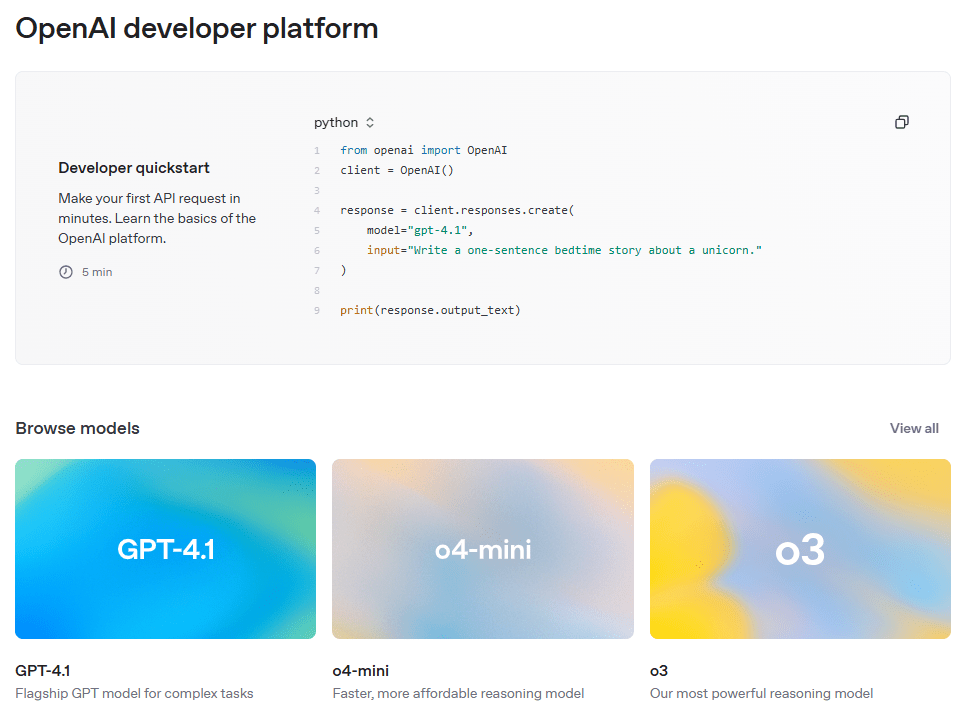
Task: Click the print(response.output_text) code line
Action: pyautogui.click(x=430, y=310)
